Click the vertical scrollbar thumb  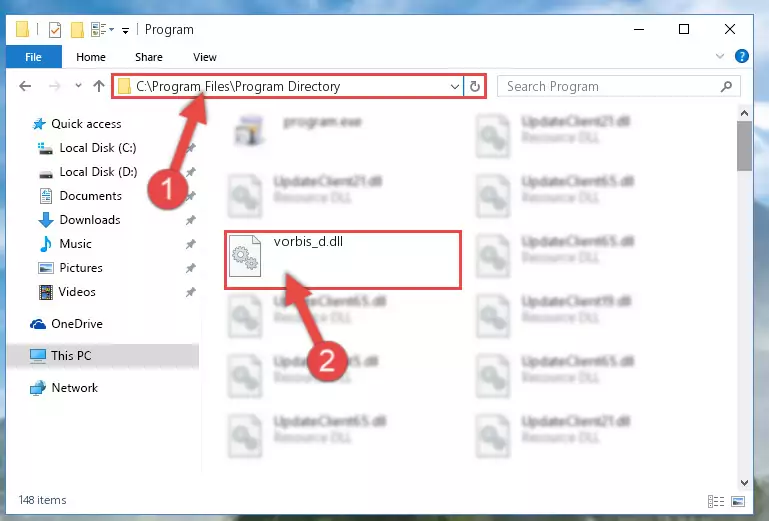744,146
